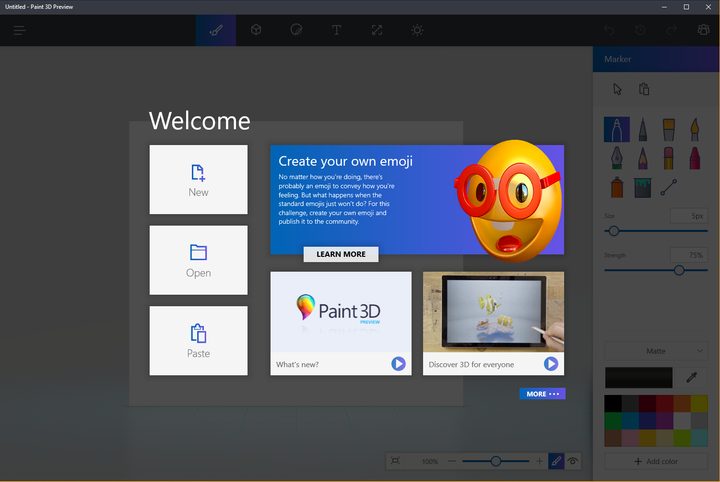
Task: Click the New file card
Action: pos(198,179)
